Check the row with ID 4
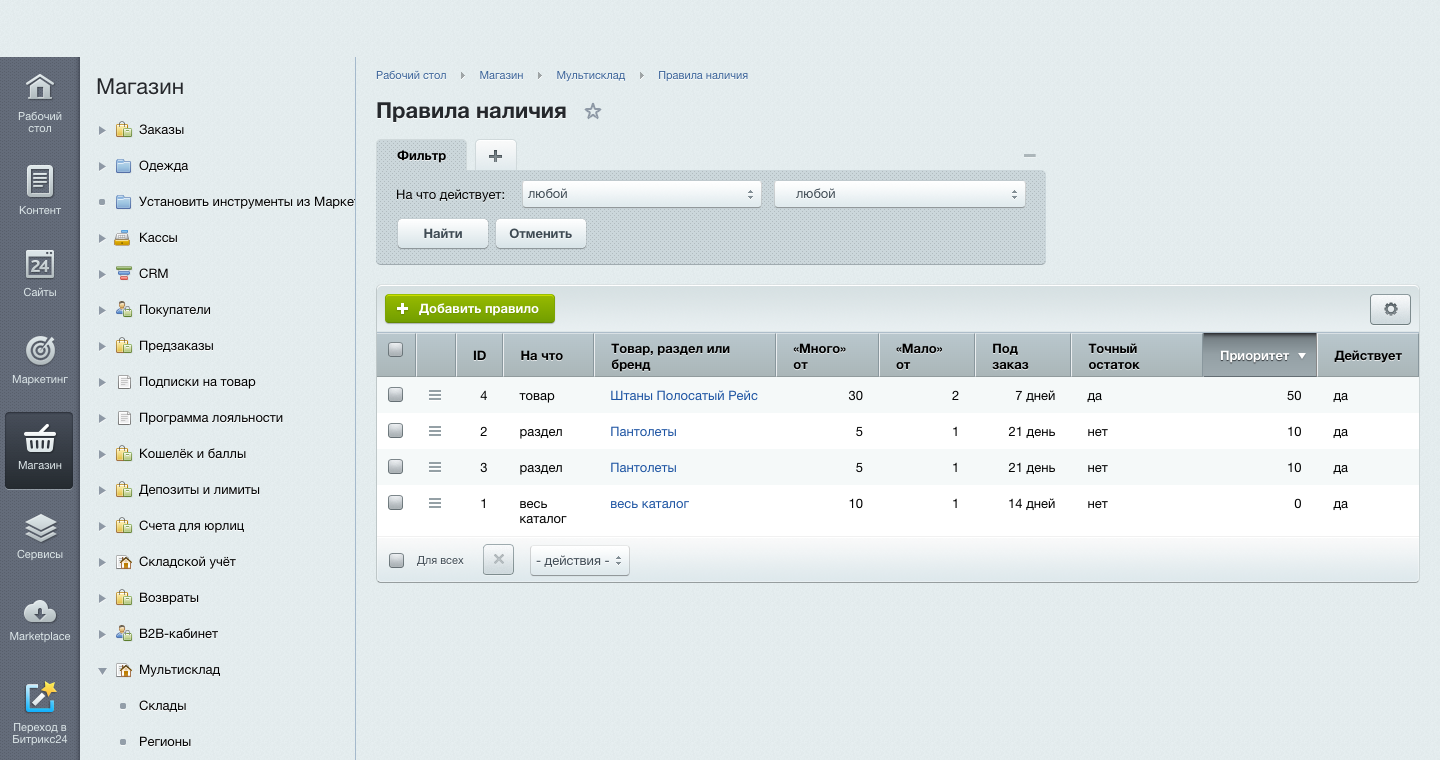The image size is (1440, 760). (x=395, y=395)
